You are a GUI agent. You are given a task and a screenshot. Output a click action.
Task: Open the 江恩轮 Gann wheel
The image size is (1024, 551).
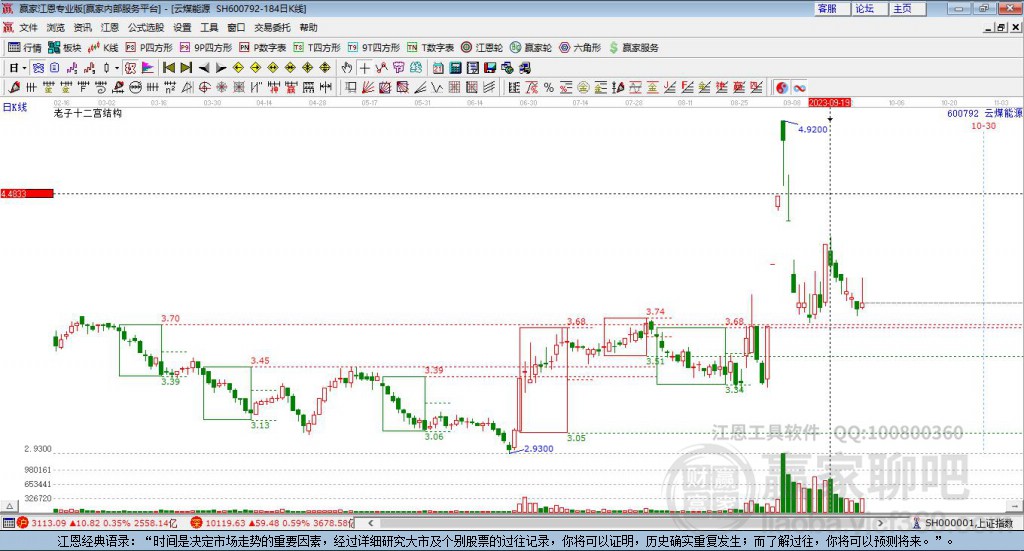coord(482,48)
